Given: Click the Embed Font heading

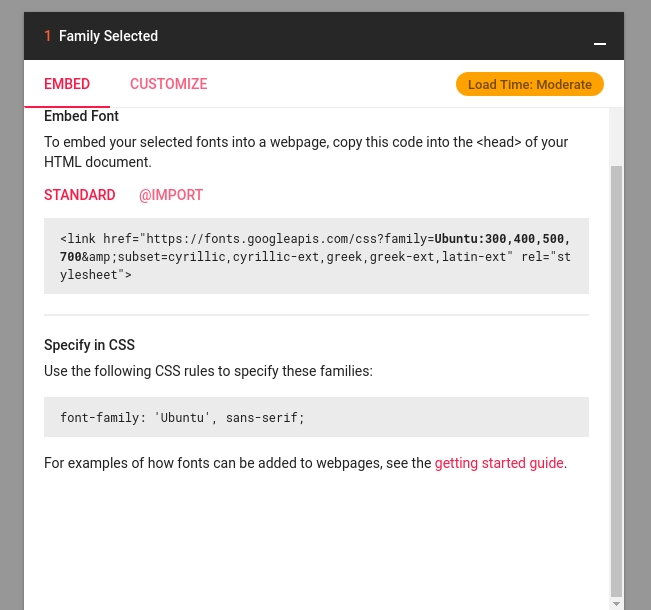Looking at the screenshot, I should tap(81, 116).
